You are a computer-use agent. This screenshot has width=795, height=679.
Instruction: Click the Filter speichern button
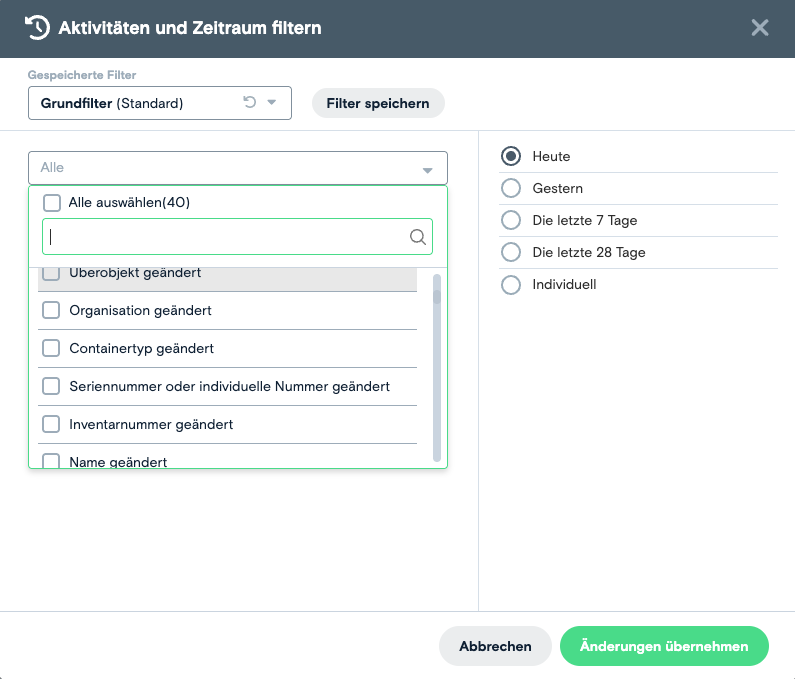pos(378,103)
